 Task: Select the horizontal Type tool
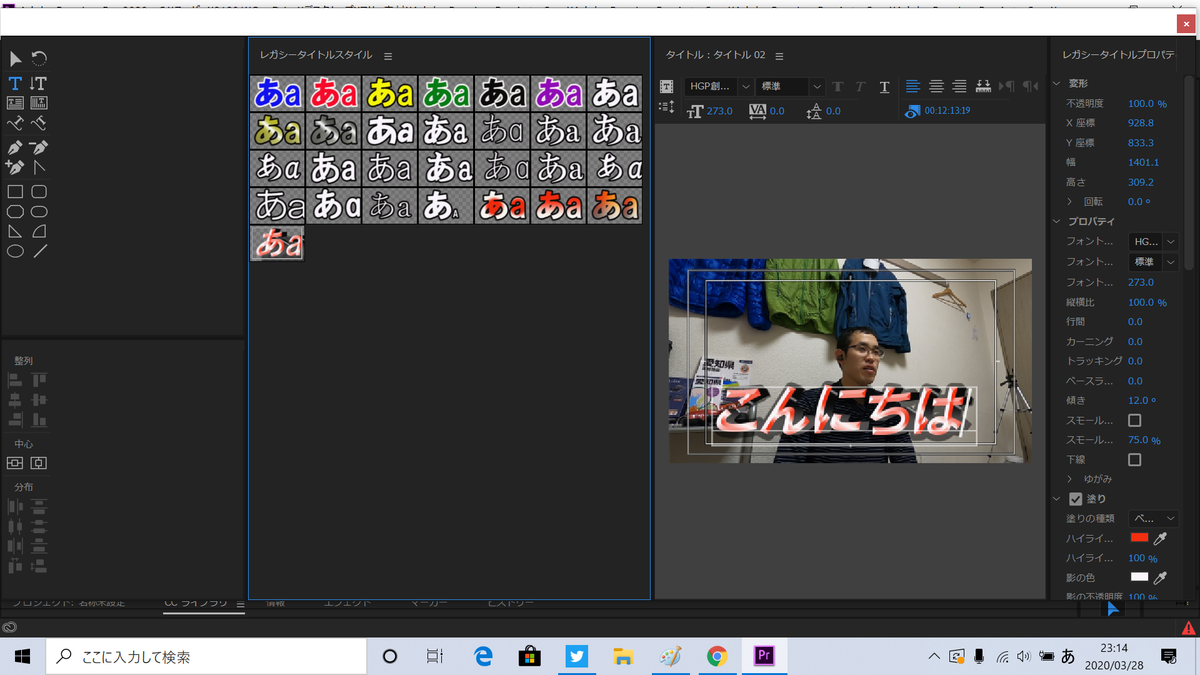pos(15,82)
